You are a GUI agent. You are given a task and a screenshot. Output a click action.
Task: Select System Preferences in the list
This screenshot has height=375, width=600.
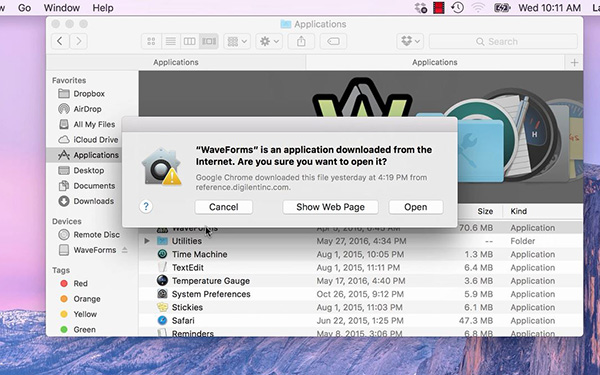click(361, 294)
